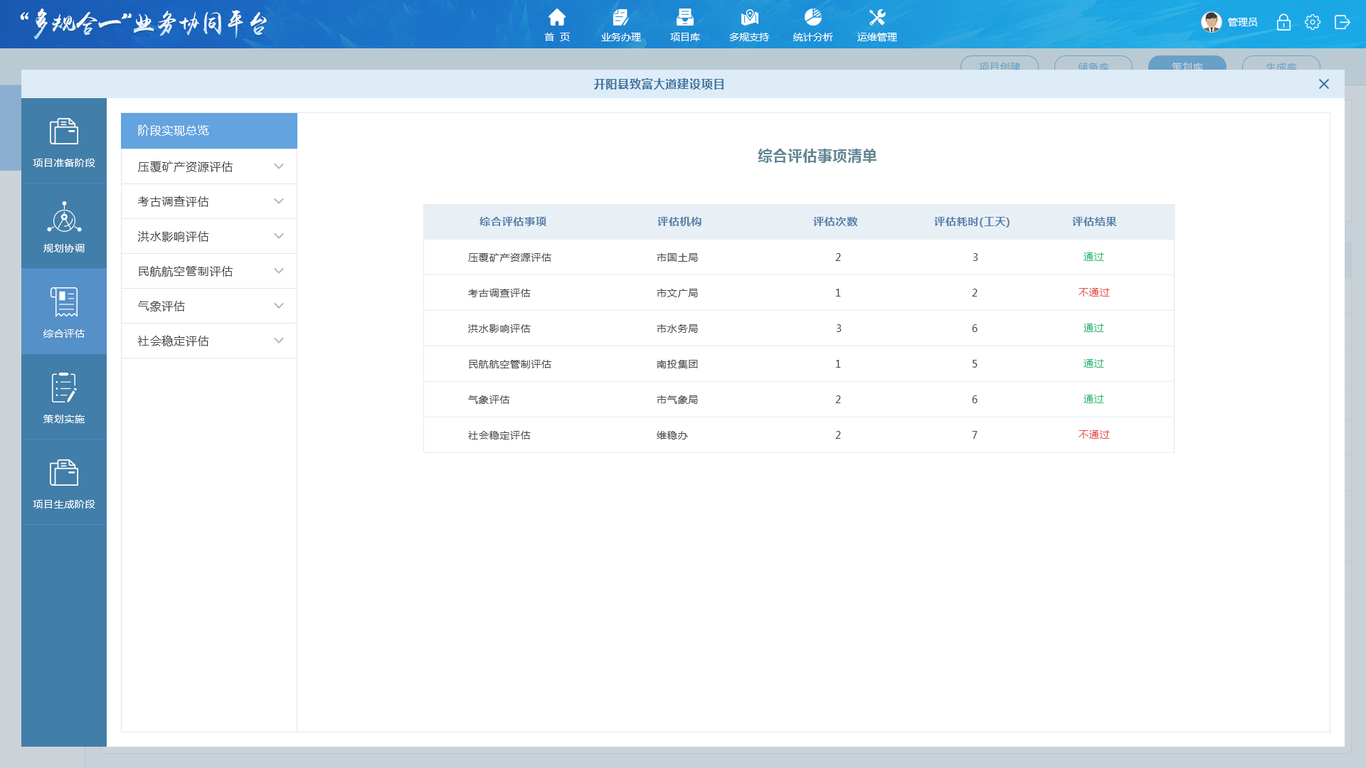Select 规划协调 sidebar stage
Screen dimensions: 1366x768
(x=64, y=226)
